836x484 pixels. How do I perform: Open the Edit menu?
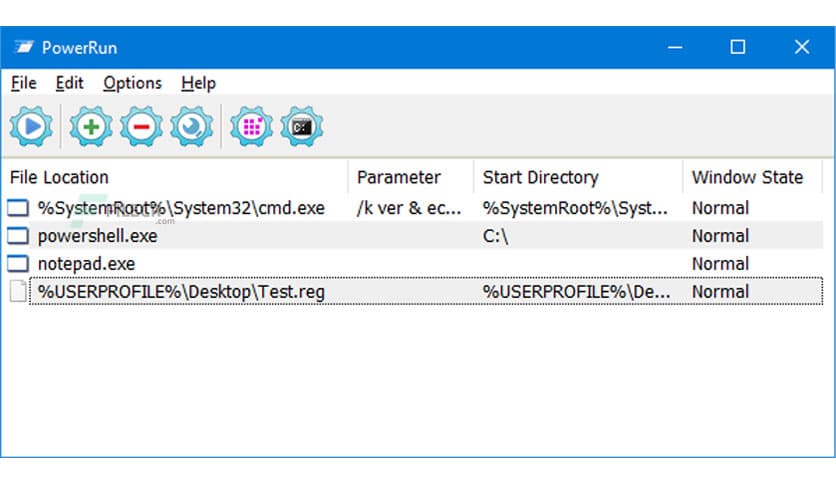69,83
